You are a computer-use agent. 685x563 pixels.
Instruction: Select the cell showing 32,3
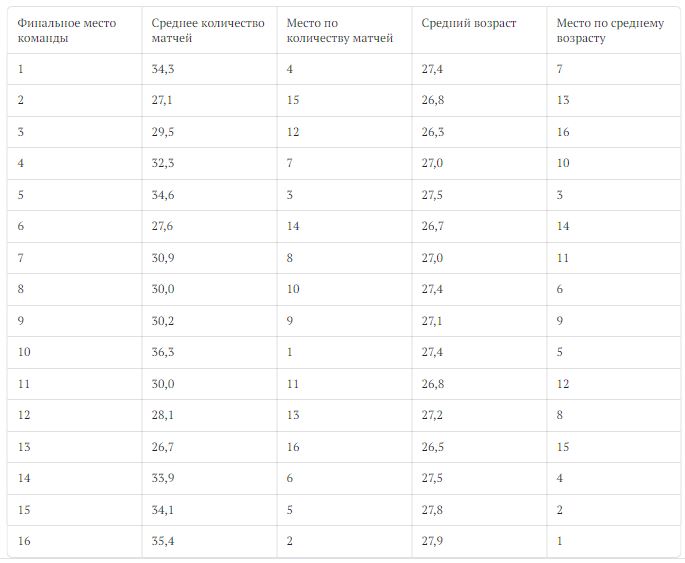[163, 163]
